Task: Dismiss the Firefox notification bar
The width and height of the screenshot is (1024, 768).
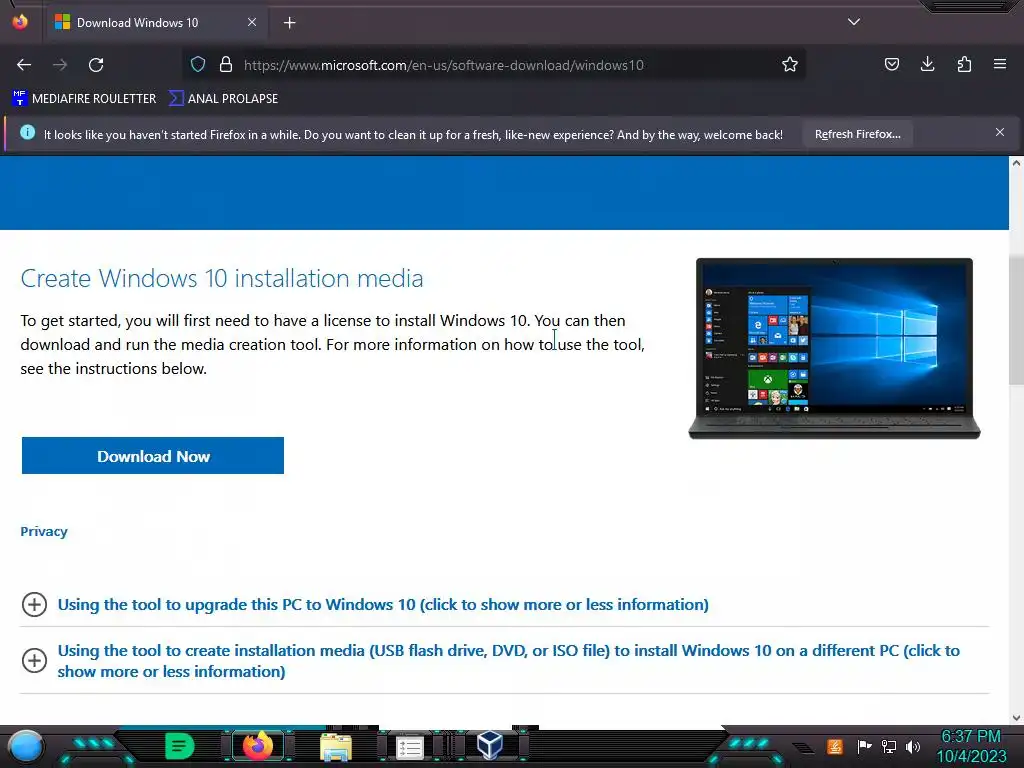Action: point(1000,132)
